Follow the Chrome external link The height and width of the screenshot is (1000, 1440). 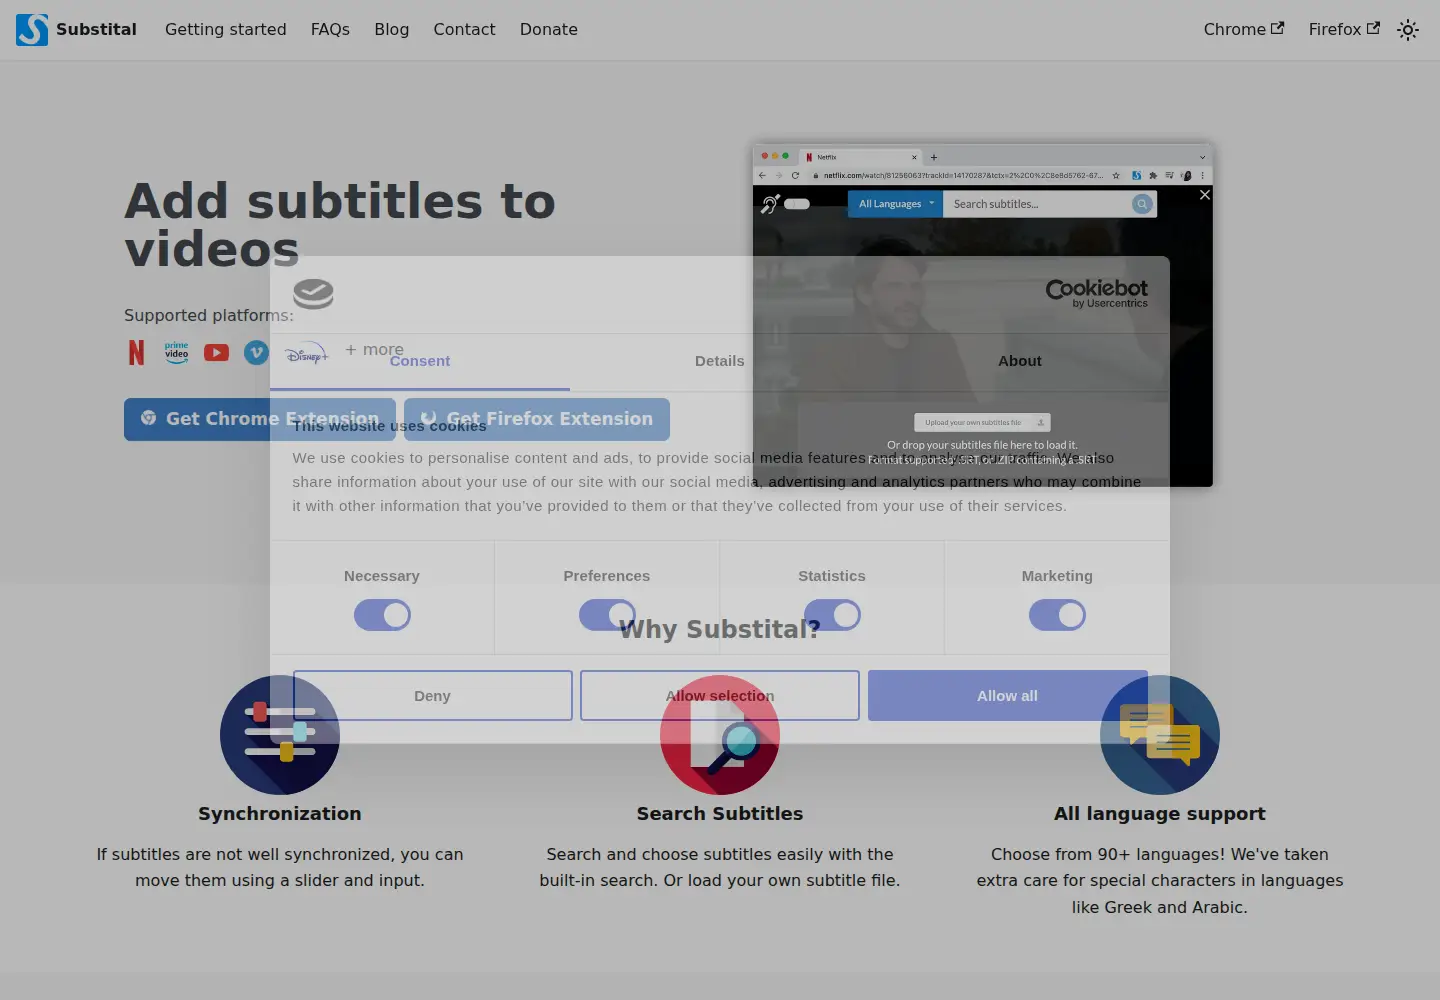[x=1244, y=30]
